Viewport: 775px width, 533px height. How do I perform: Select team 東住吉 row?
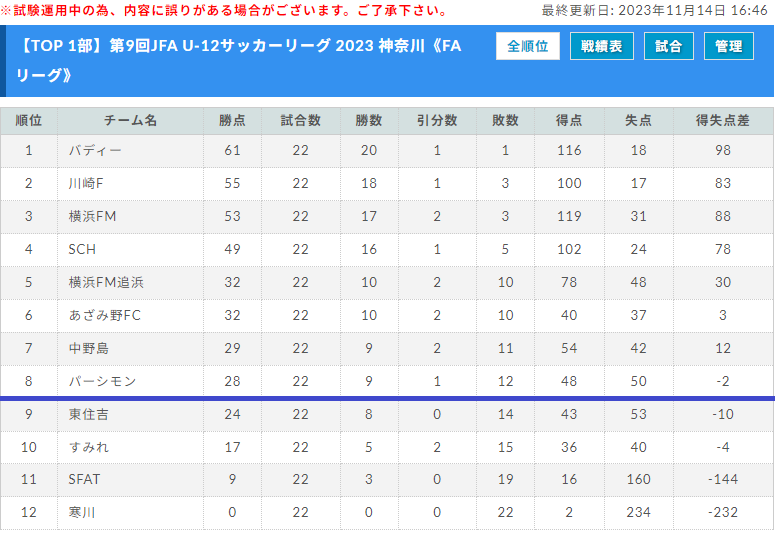(387, 414)
